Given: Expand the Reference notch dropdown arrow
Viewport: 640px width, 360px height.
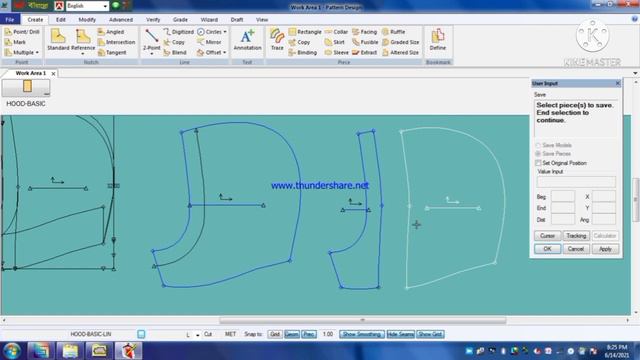Looking at the screenshot, I should click(x=83, y=53).
